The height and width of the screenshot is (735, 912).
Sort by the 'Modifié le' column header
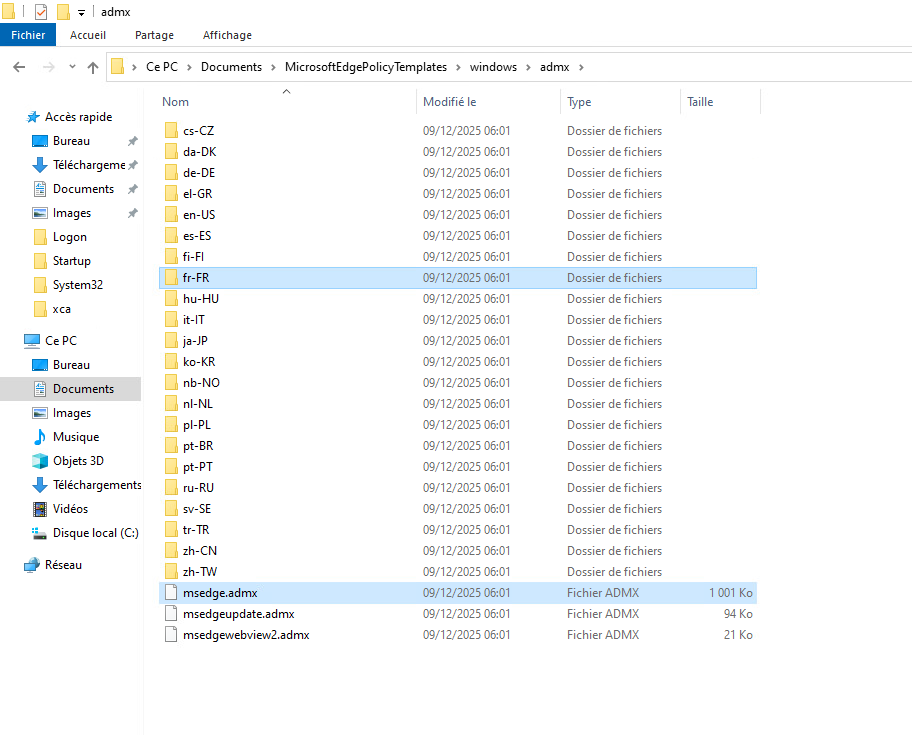point(449,102)
